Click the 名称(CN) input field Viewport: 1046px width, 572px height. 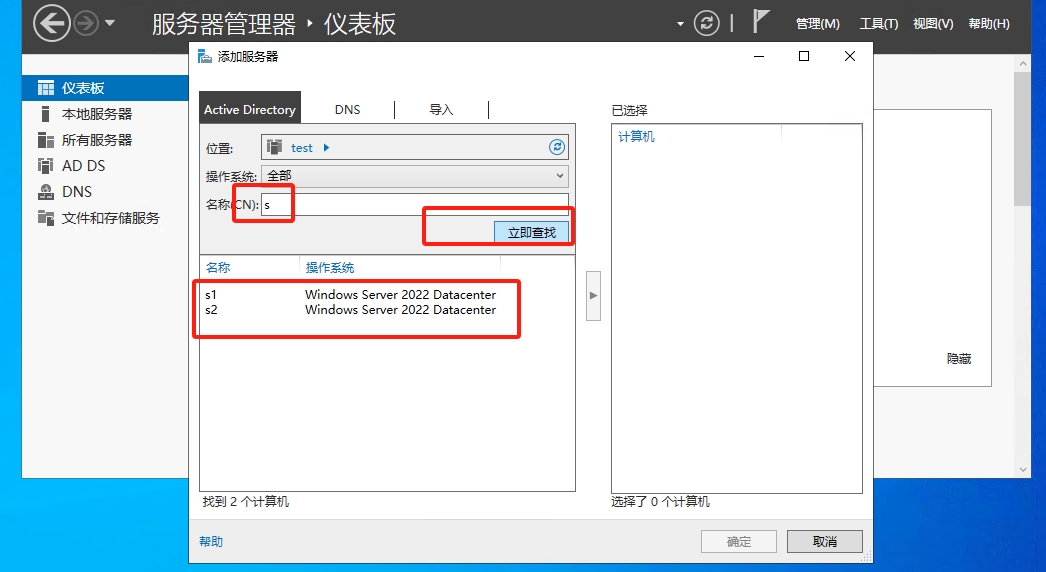(x=415, y=204)
